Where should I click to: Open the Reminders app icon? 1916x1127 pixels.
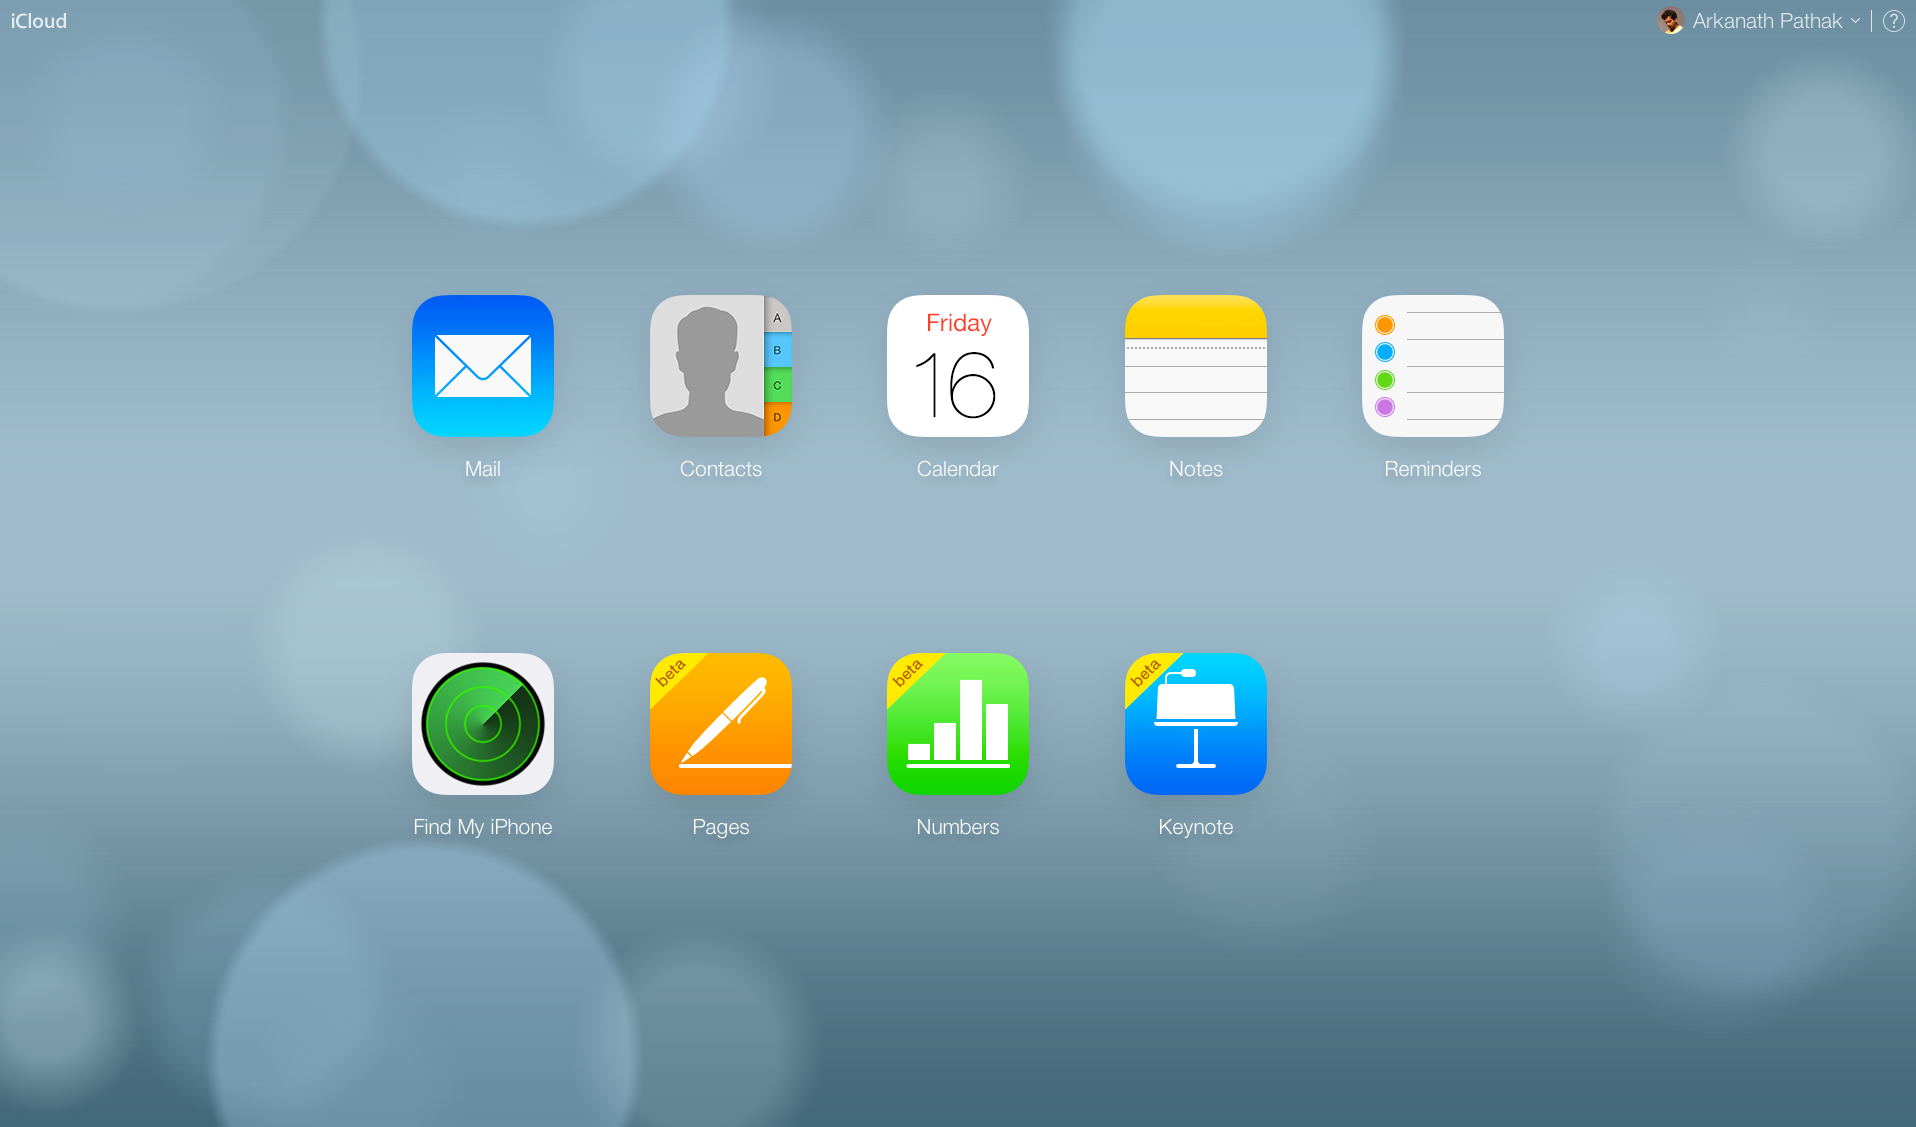1433,366
